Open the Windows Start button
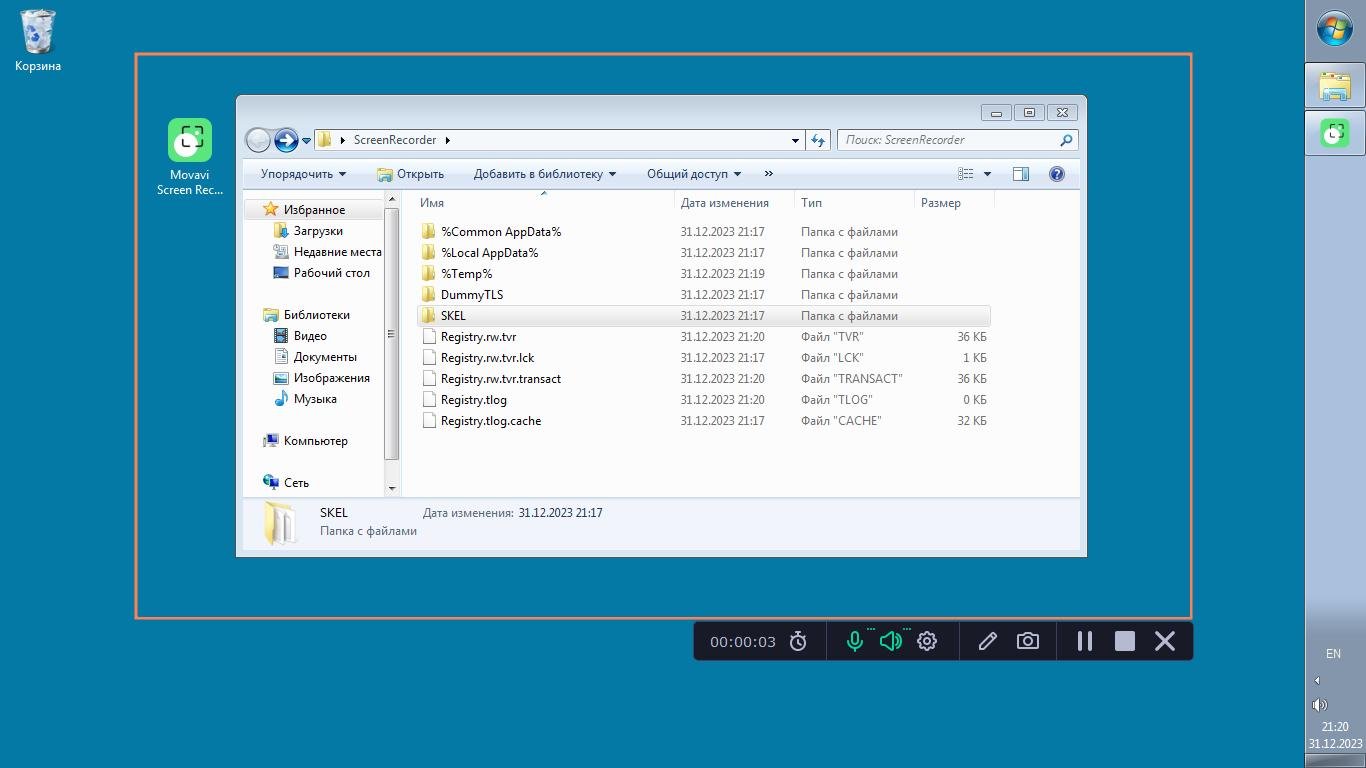The height and width of the screenshot is (768, 1366). (x=1335, y=29)
